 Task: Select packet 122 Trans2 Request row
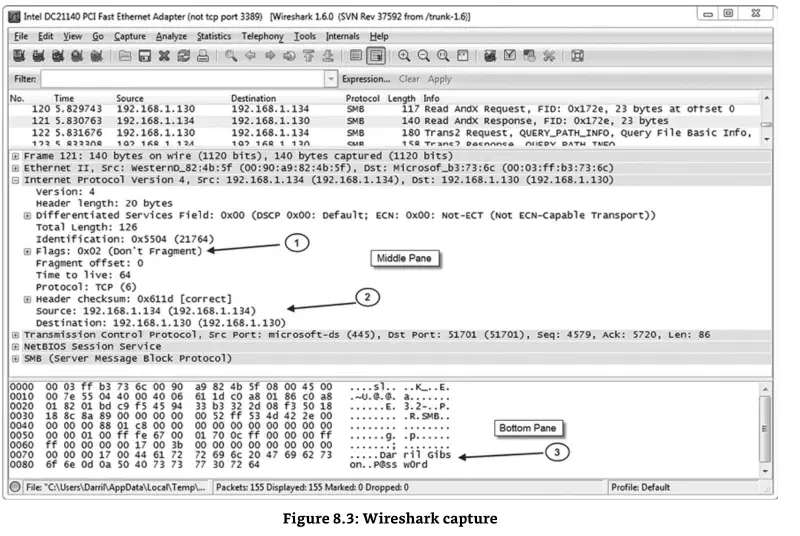click(x=385, y=133)
